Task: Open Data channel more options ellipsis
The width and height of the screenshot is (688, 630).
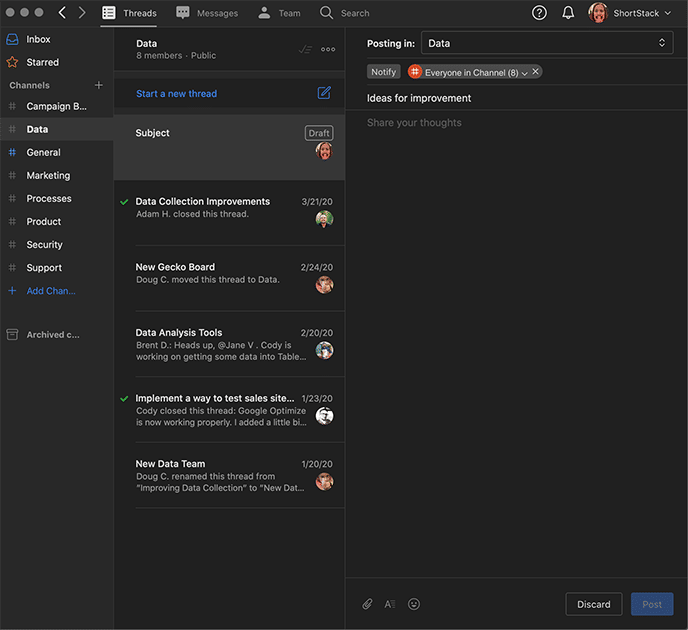Action: [328, 49]
